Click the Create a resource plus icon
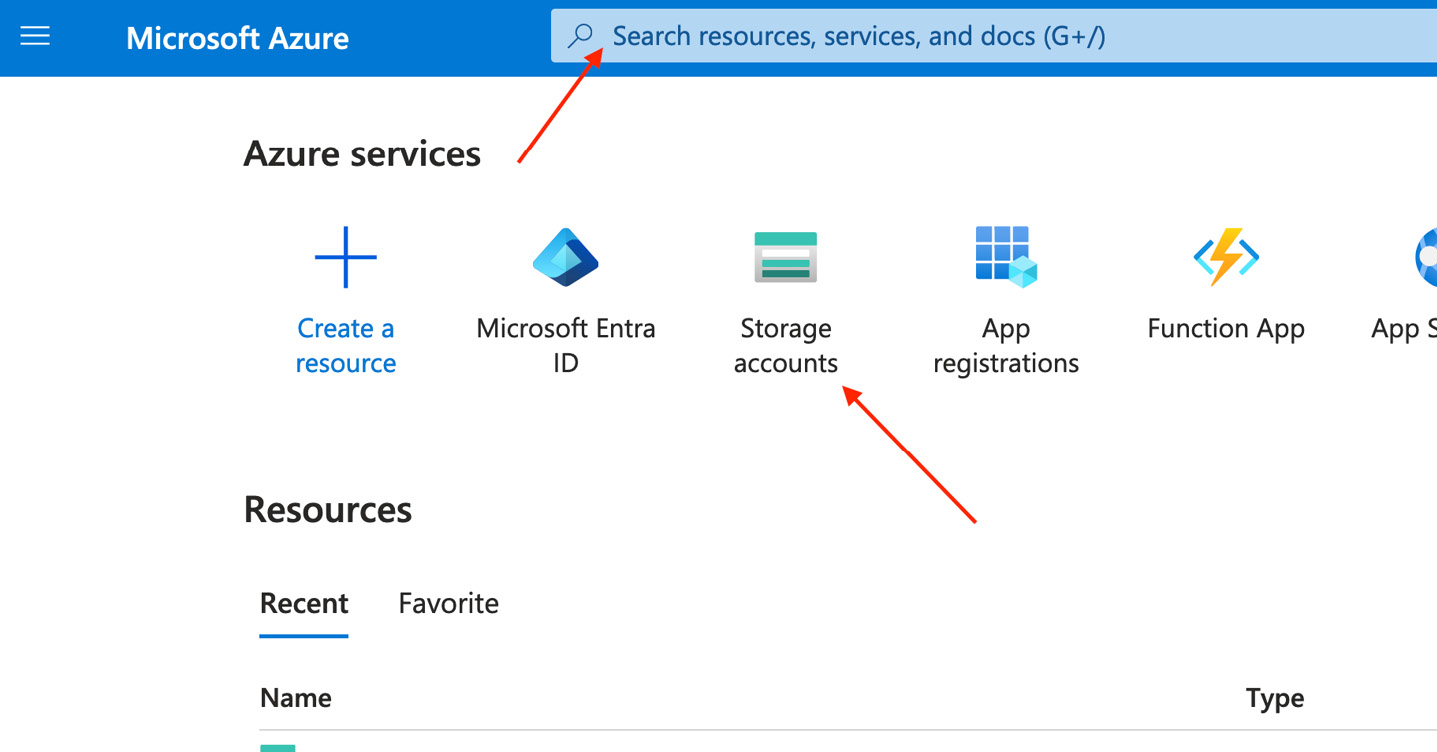 [346, 257]
